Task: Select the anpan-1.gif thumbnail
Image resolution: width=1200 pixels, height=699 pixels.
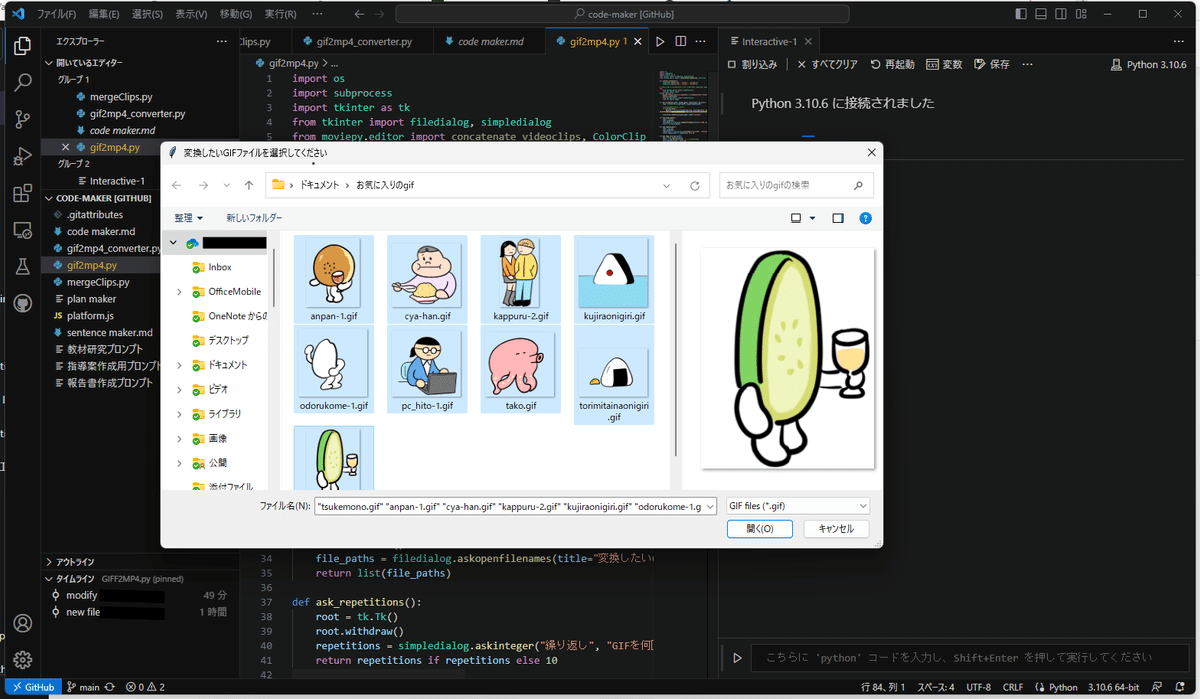Action: (334, 280)
